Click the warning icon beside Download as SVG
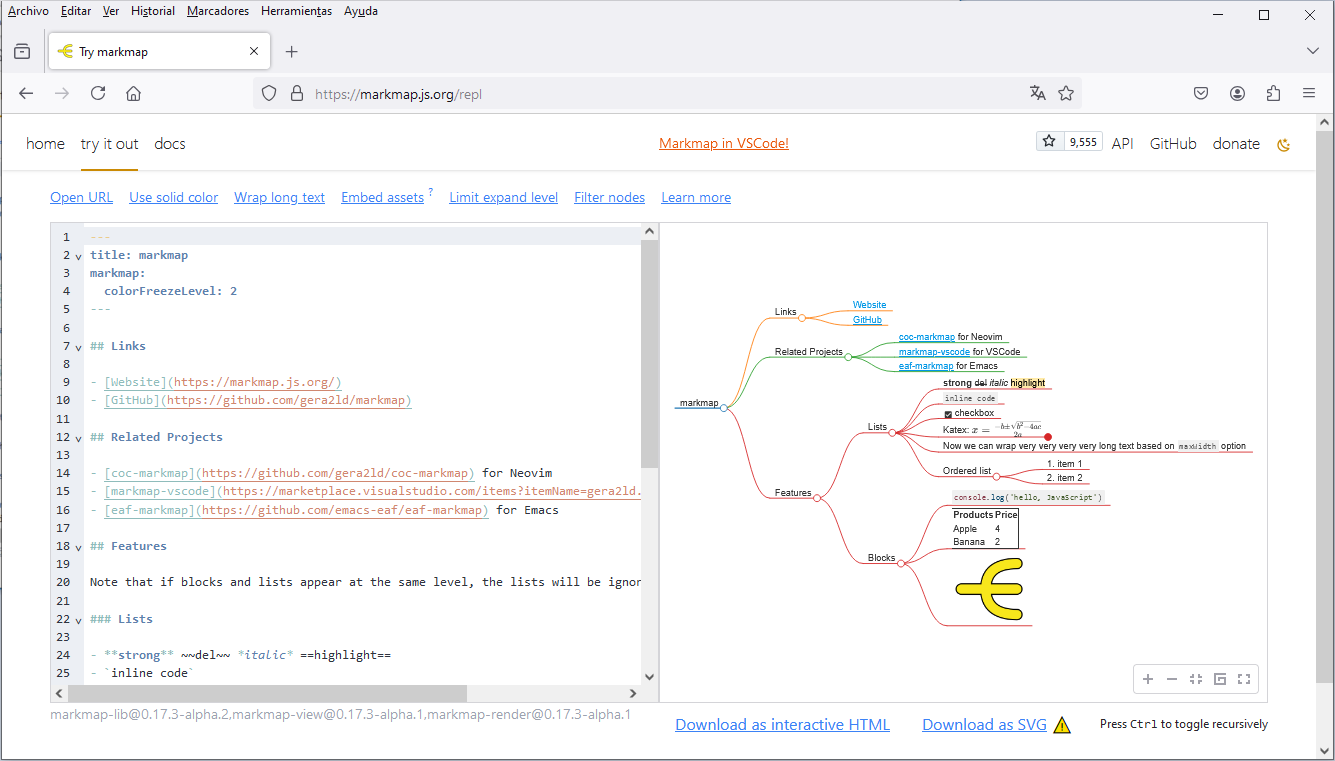Viewport: 1335px width, 761px height. coord(1061,724)
